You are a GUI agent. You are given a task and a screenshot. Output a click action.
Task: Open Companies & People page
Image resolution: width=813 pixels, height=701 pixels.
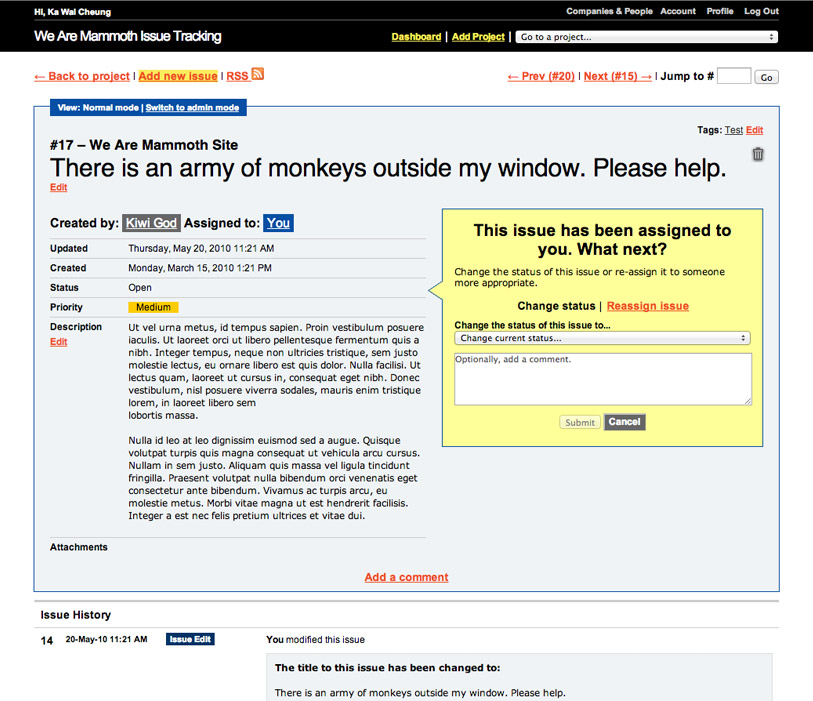(x=609, y=12)
